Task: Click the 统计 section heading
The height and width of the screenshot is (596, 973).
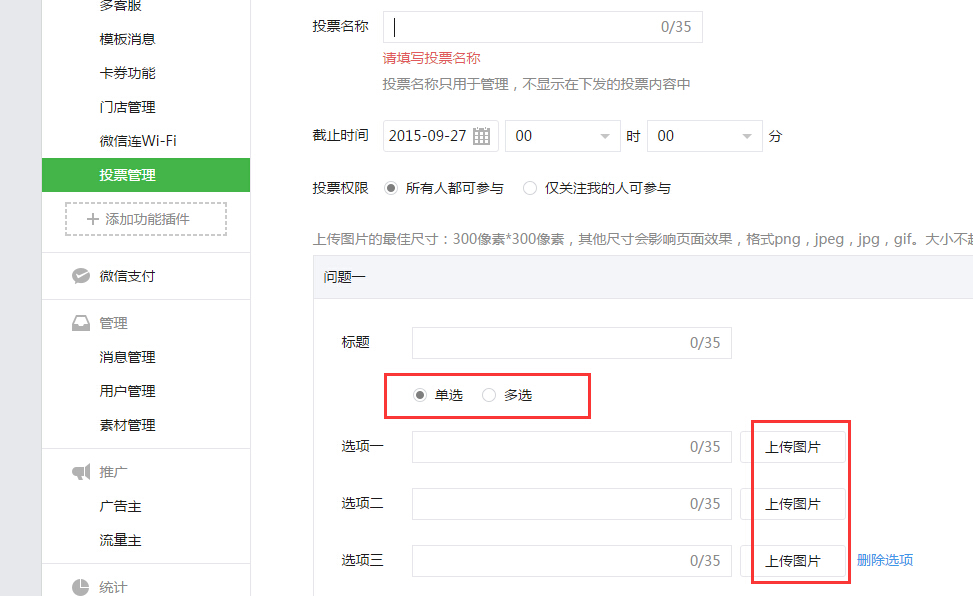Action: [x=113, y=587]
